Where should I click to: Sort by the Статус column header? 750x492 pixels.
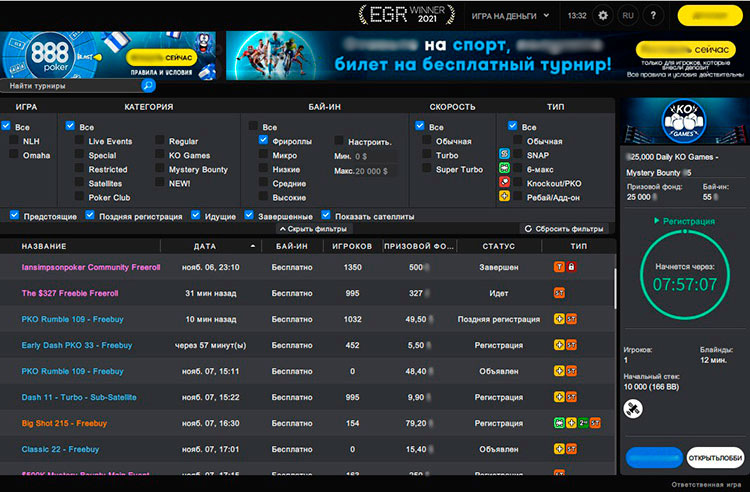pyautogui.click(x=498, y=246)
